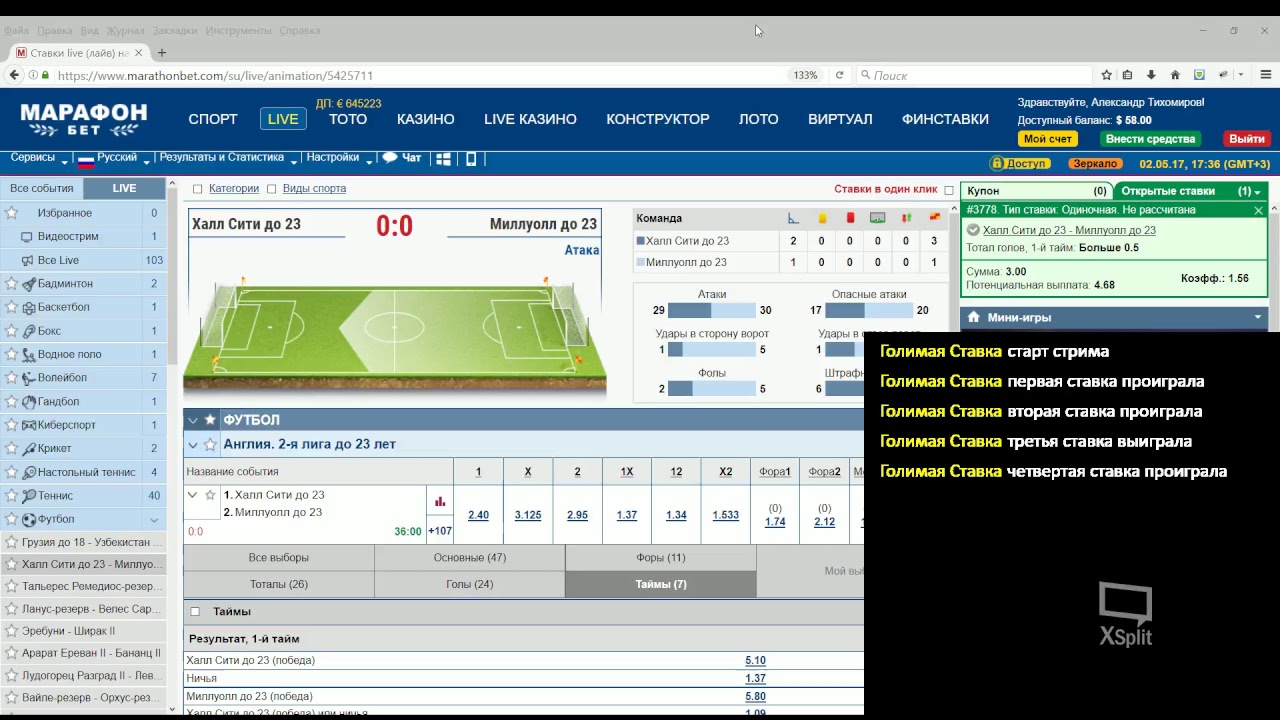Viewport: 1280px width, 720px height.
Task: Open statistics chart icon for Hull City match
Action: (x=440, y=502)
